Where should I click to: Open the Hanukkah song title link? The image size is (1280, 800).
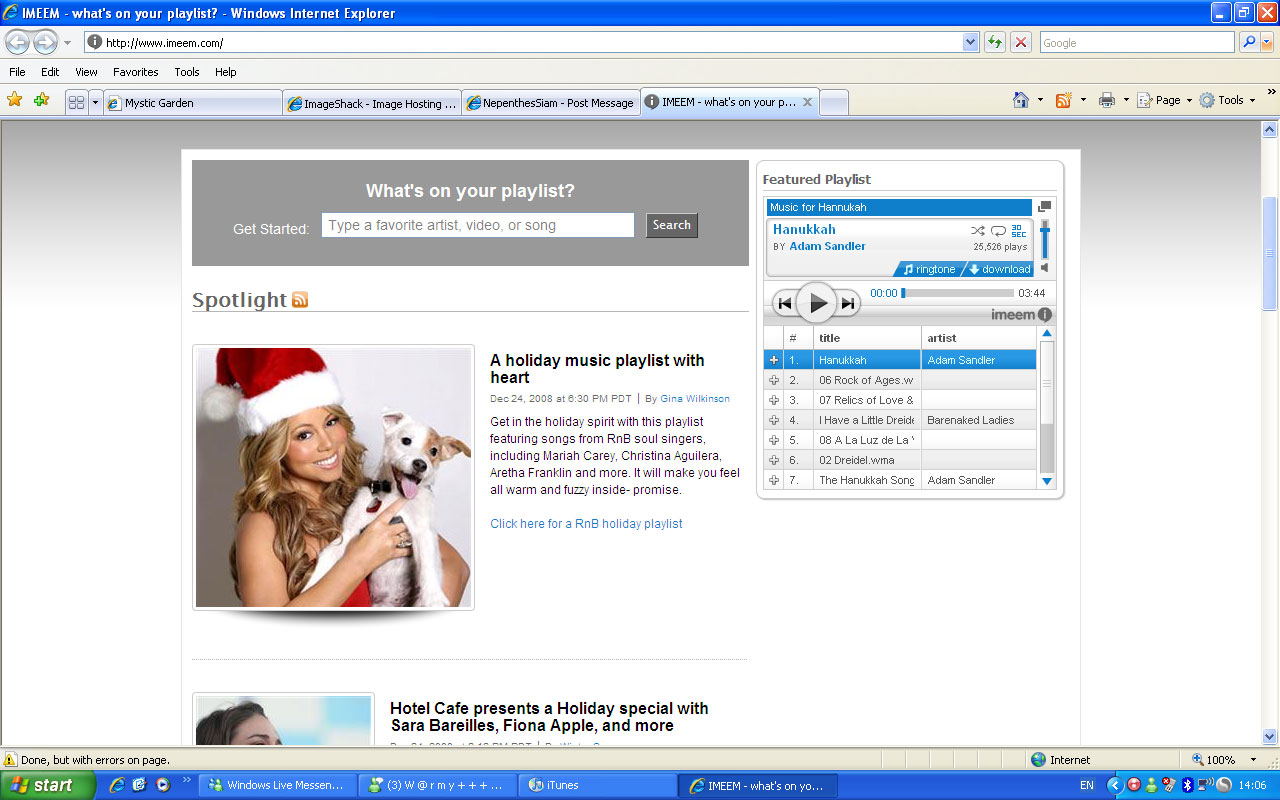(x=804, y=229)
